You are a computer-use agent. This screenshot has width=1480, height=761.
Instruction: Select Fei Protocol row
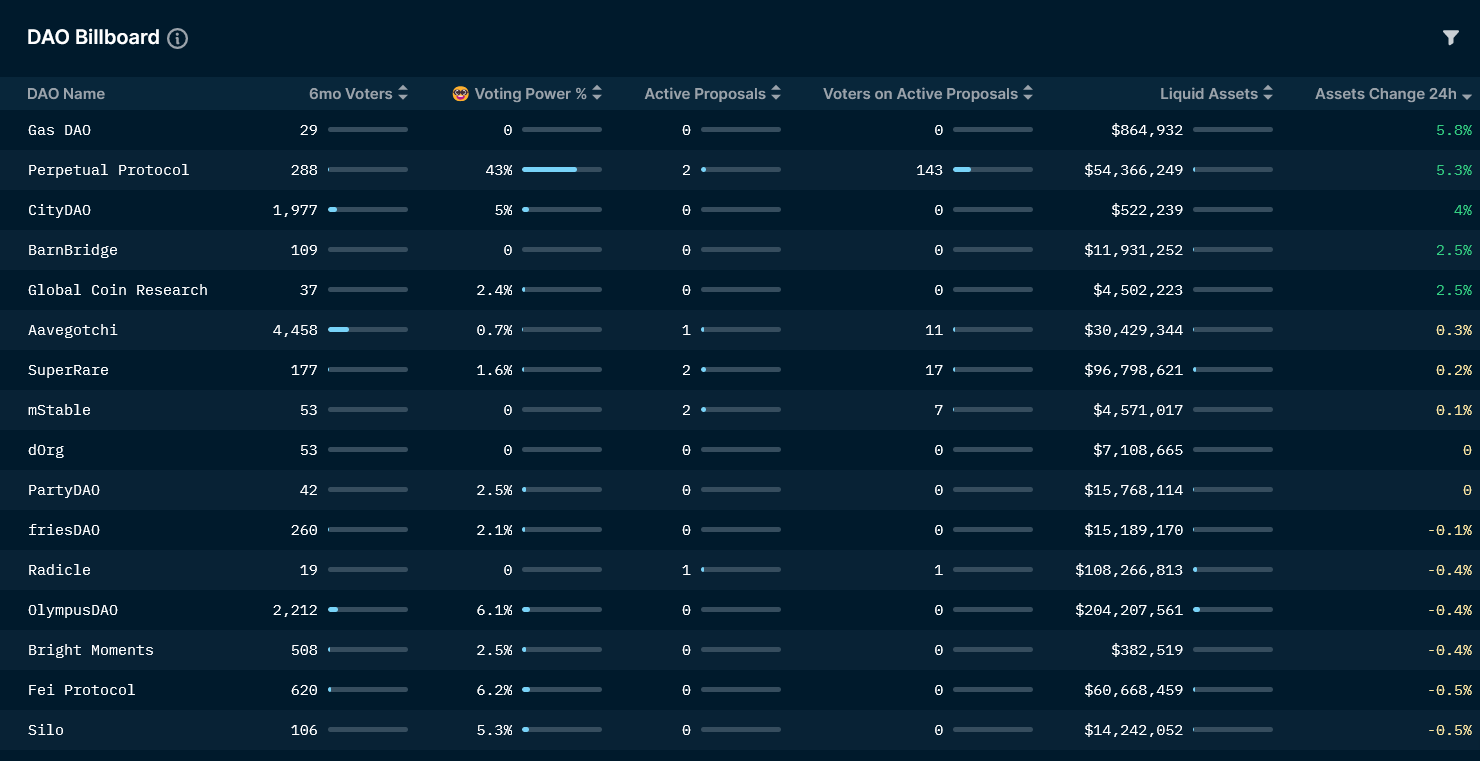pyautogui.click(x=740, y=690)
